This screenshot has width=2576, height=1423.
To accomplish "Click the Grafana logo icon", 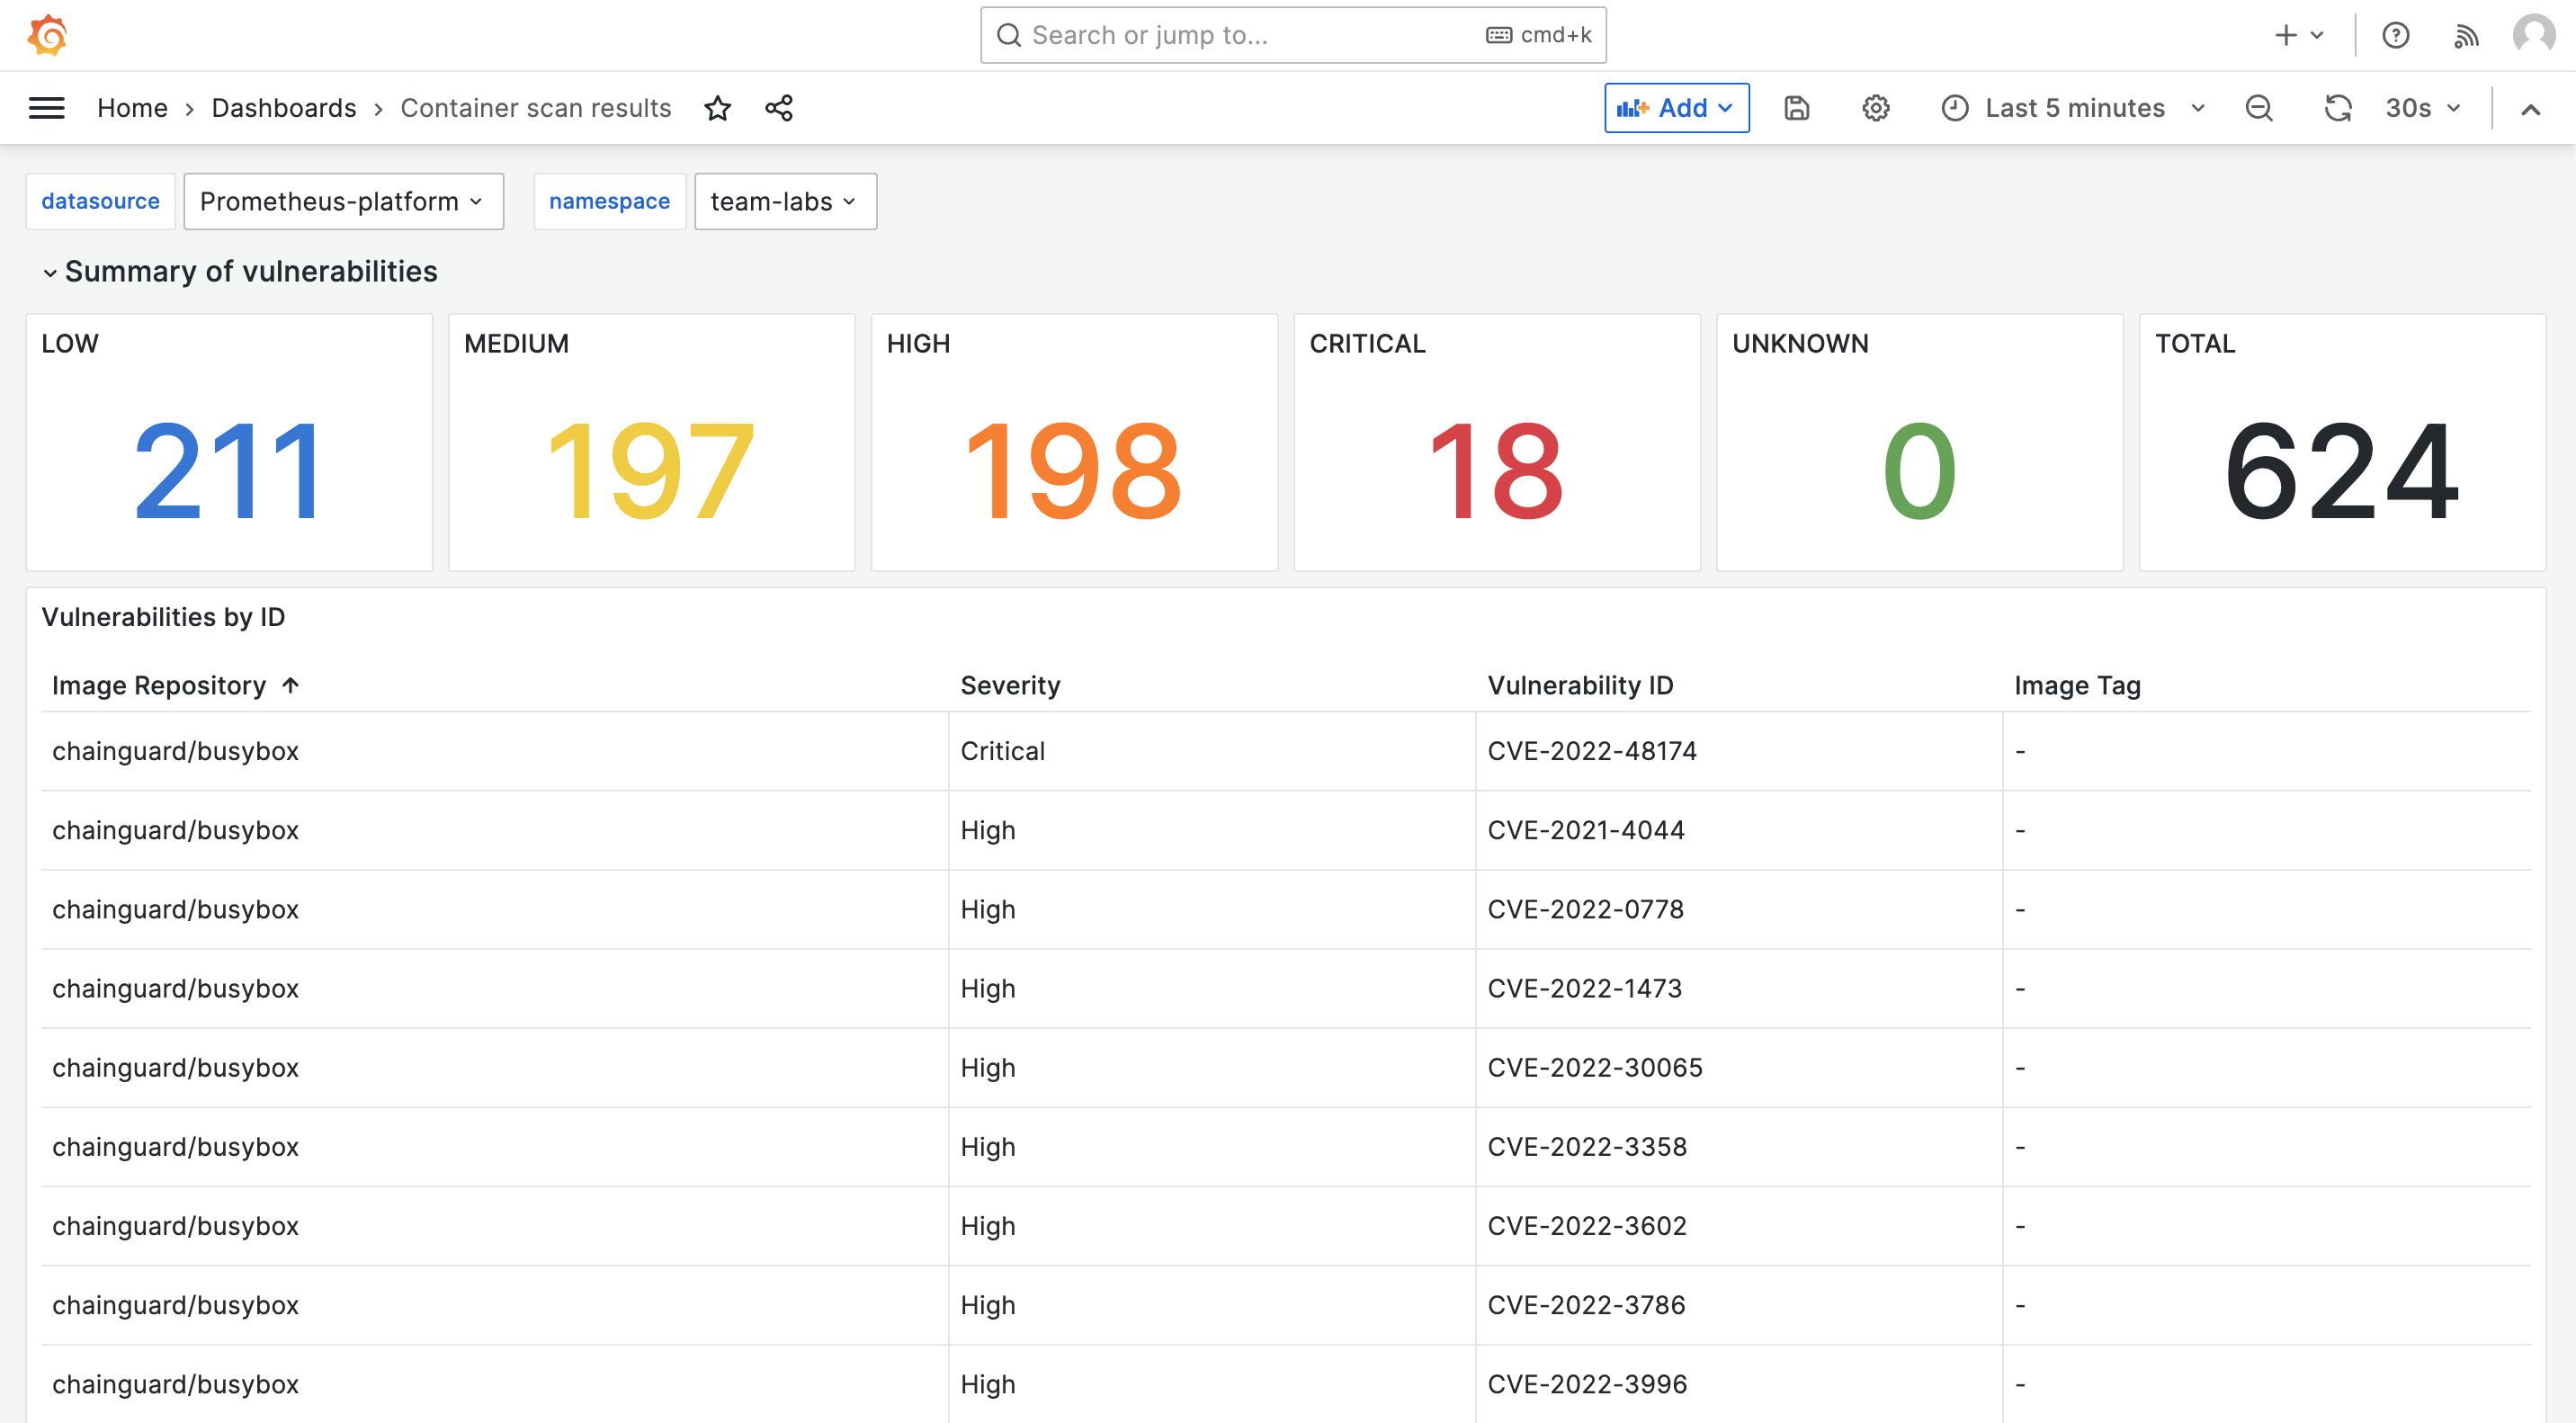I will tap(47, 35).
